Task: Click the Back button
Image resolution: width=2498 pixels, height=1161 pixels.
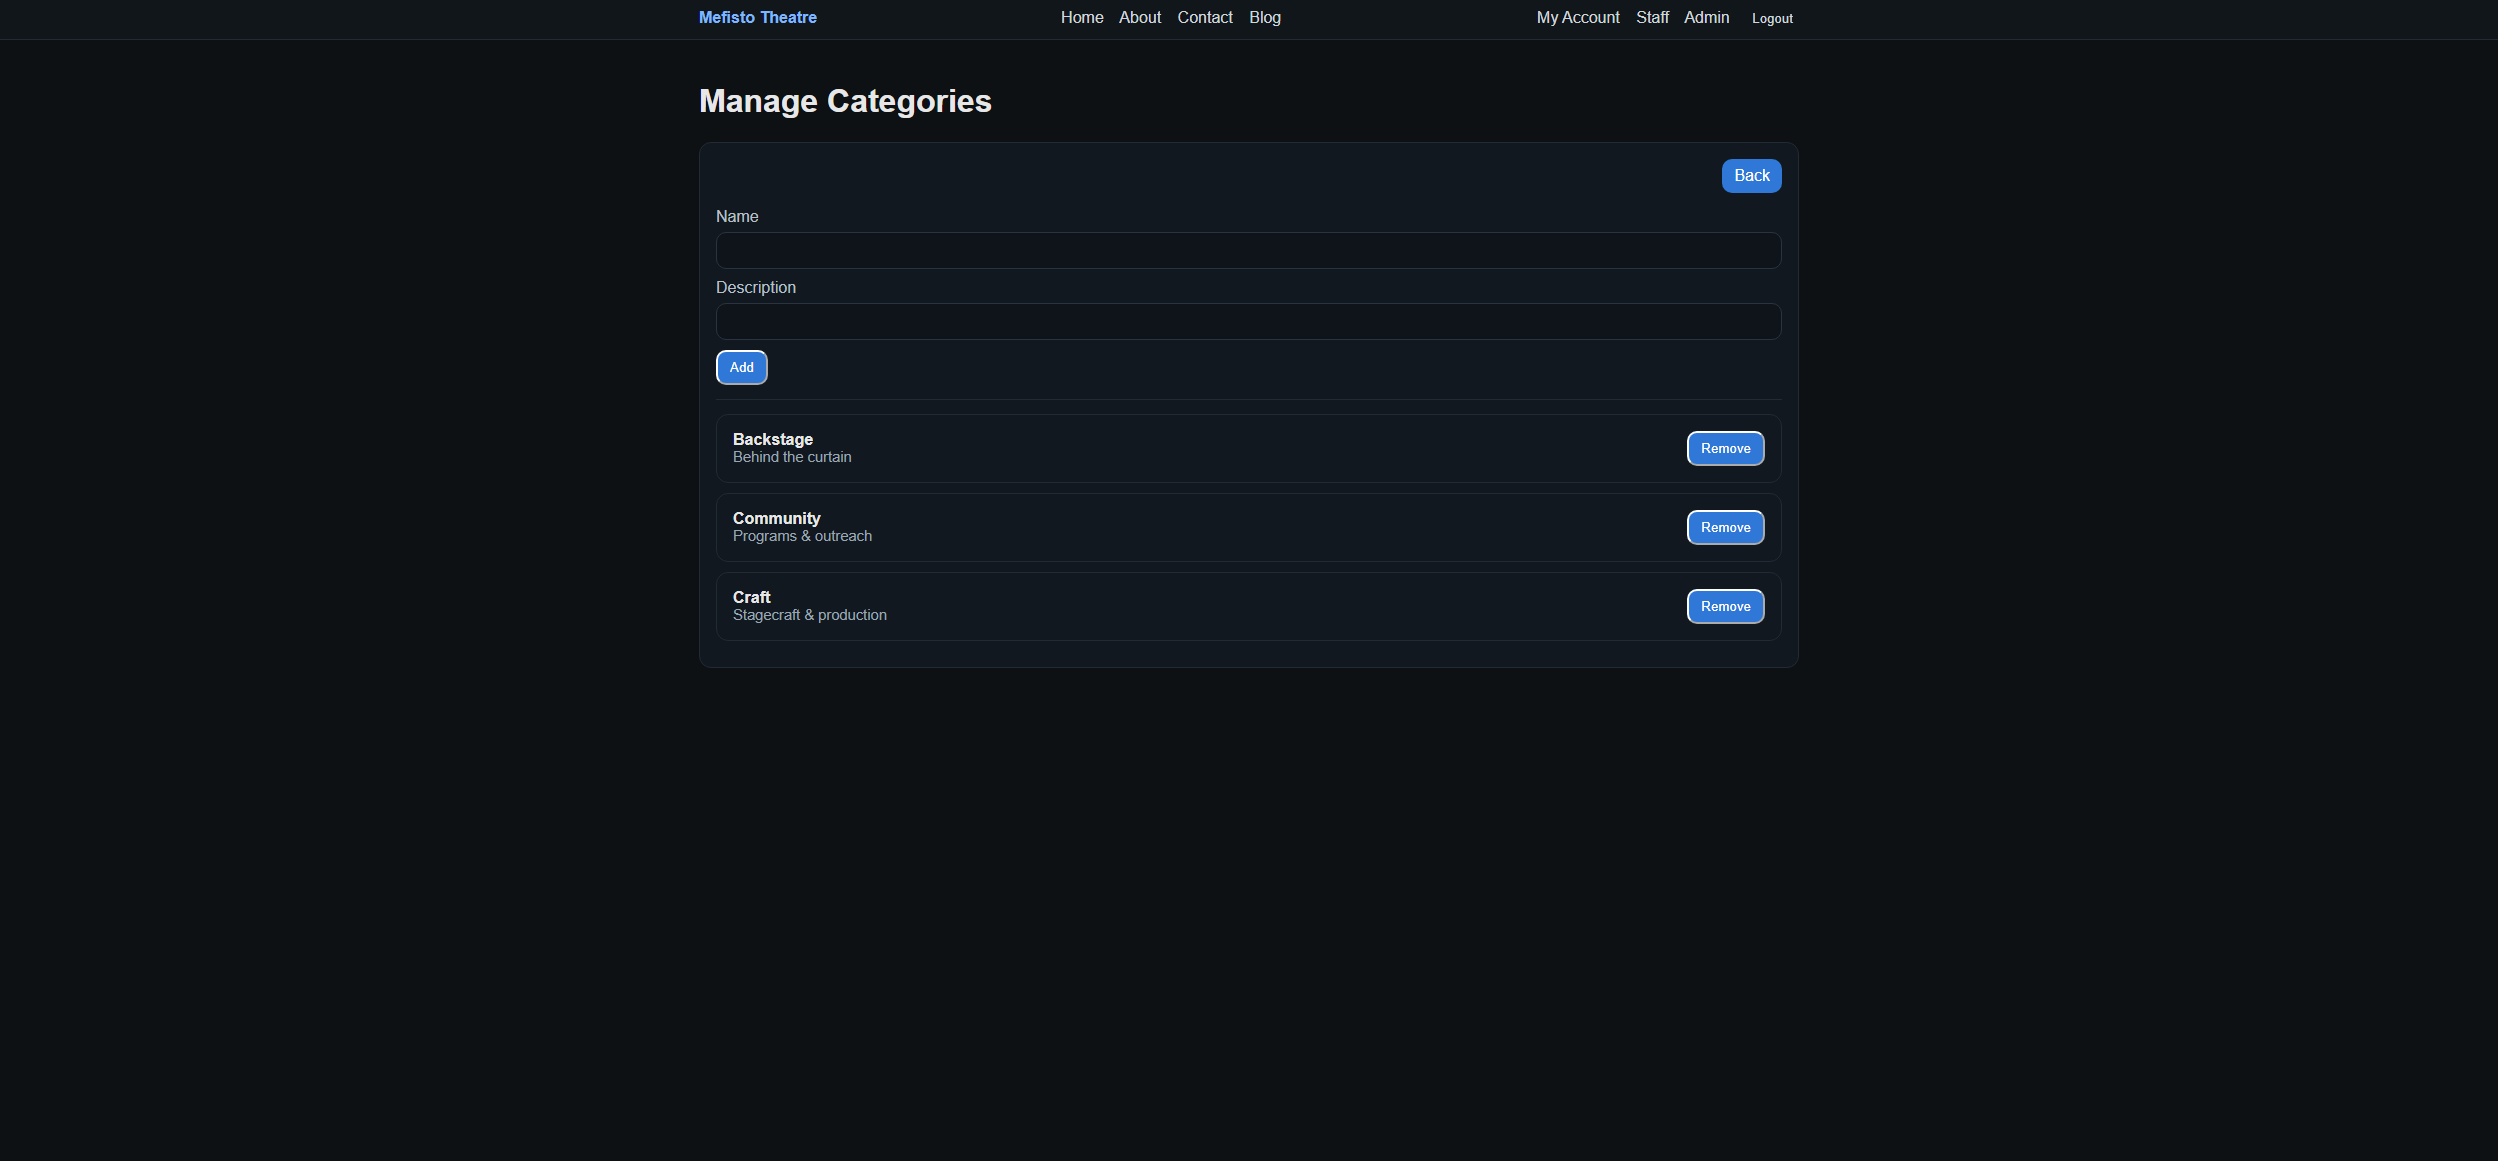Action: (1750, 175)
